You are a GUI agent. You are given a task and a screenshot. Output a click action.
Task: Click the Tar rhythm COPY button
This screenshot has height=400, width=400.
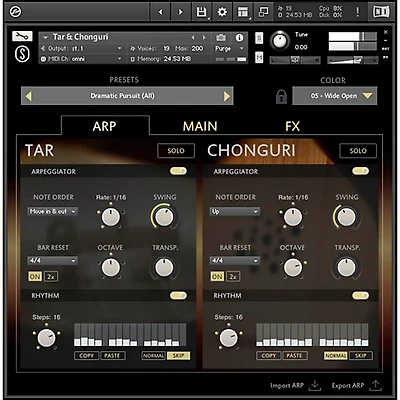(87, 356)
